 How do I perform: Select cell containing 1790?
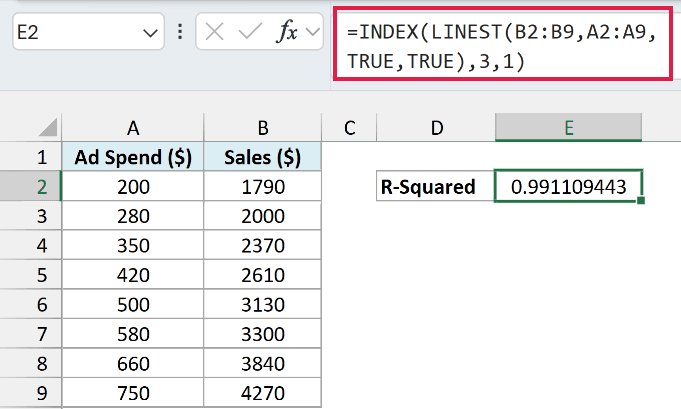coord(262,186)
